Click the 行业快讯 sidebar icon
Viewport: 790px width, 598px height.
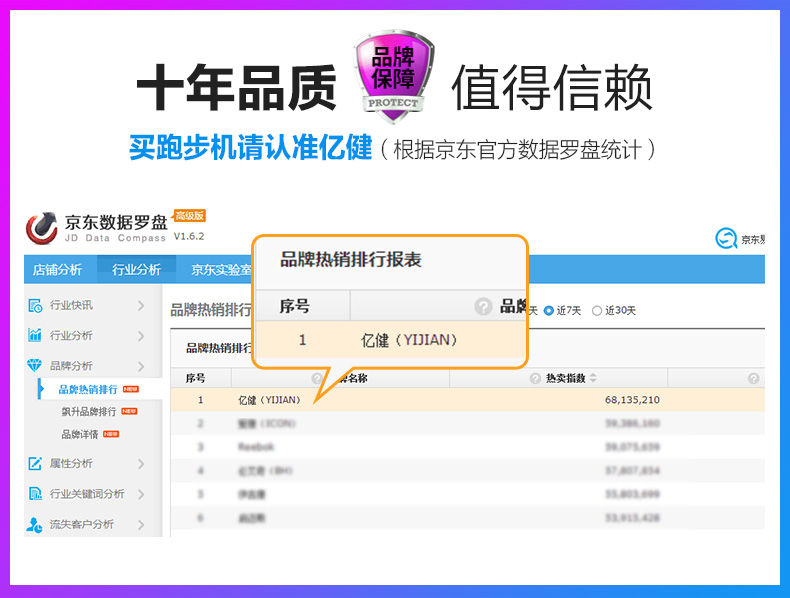click(x=35, y=305)
